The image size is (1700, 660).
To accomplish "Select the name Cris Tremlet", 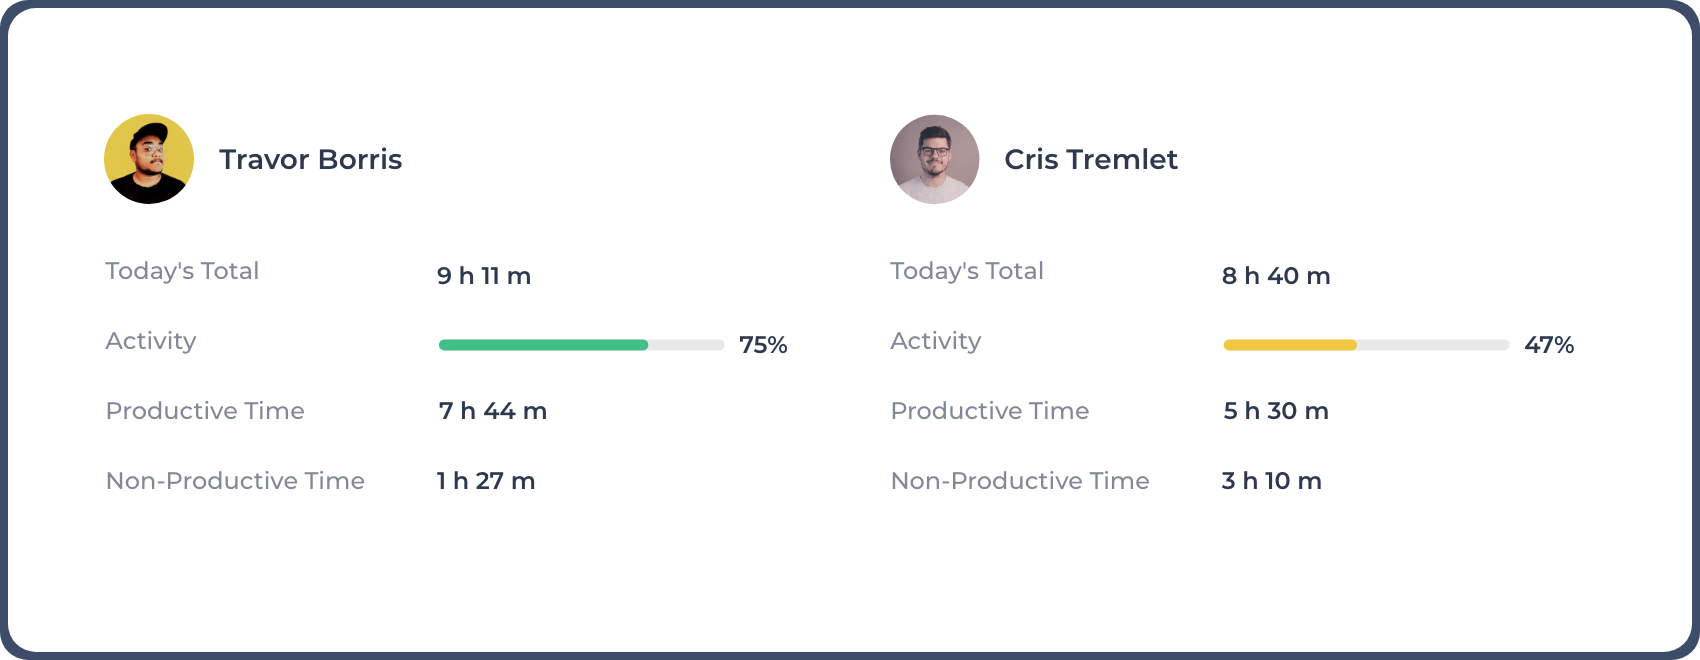I will coord(1091,159).
